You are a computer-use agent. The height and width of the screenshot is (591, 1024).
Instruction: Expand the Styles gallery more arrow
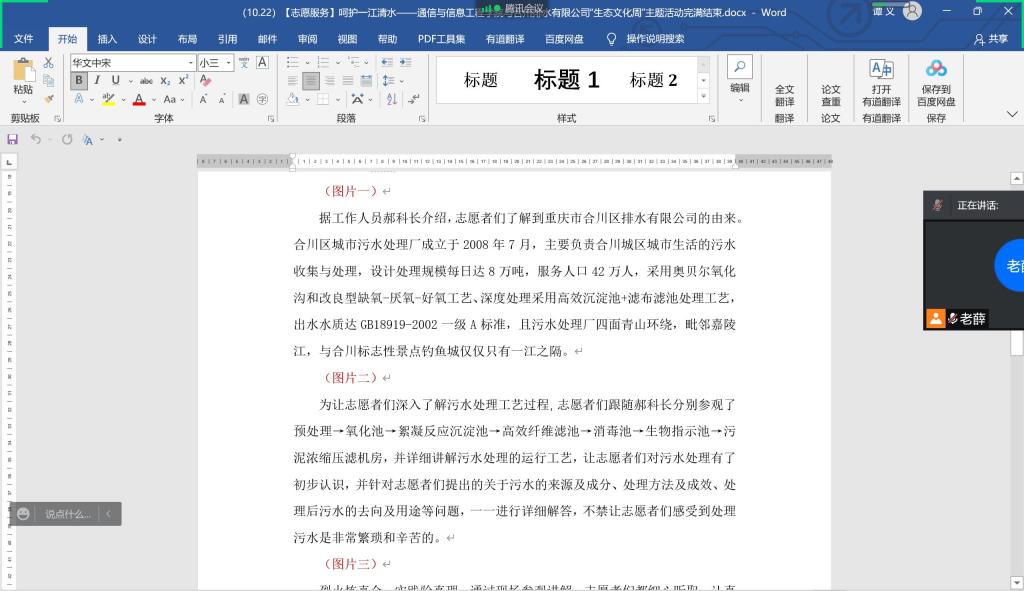[x=703, y=96]
